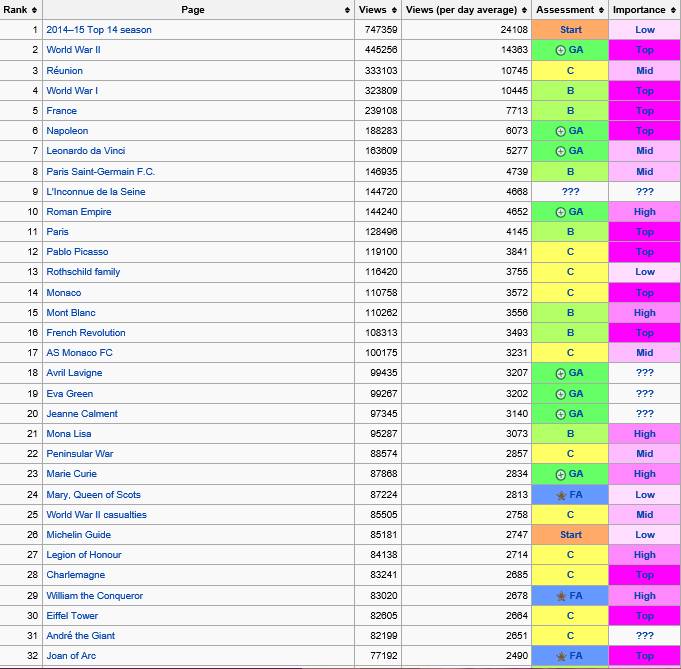Click Start assessment in Michelin Guide row
Viewport: 681px width, 669px height.
(571, 535)
